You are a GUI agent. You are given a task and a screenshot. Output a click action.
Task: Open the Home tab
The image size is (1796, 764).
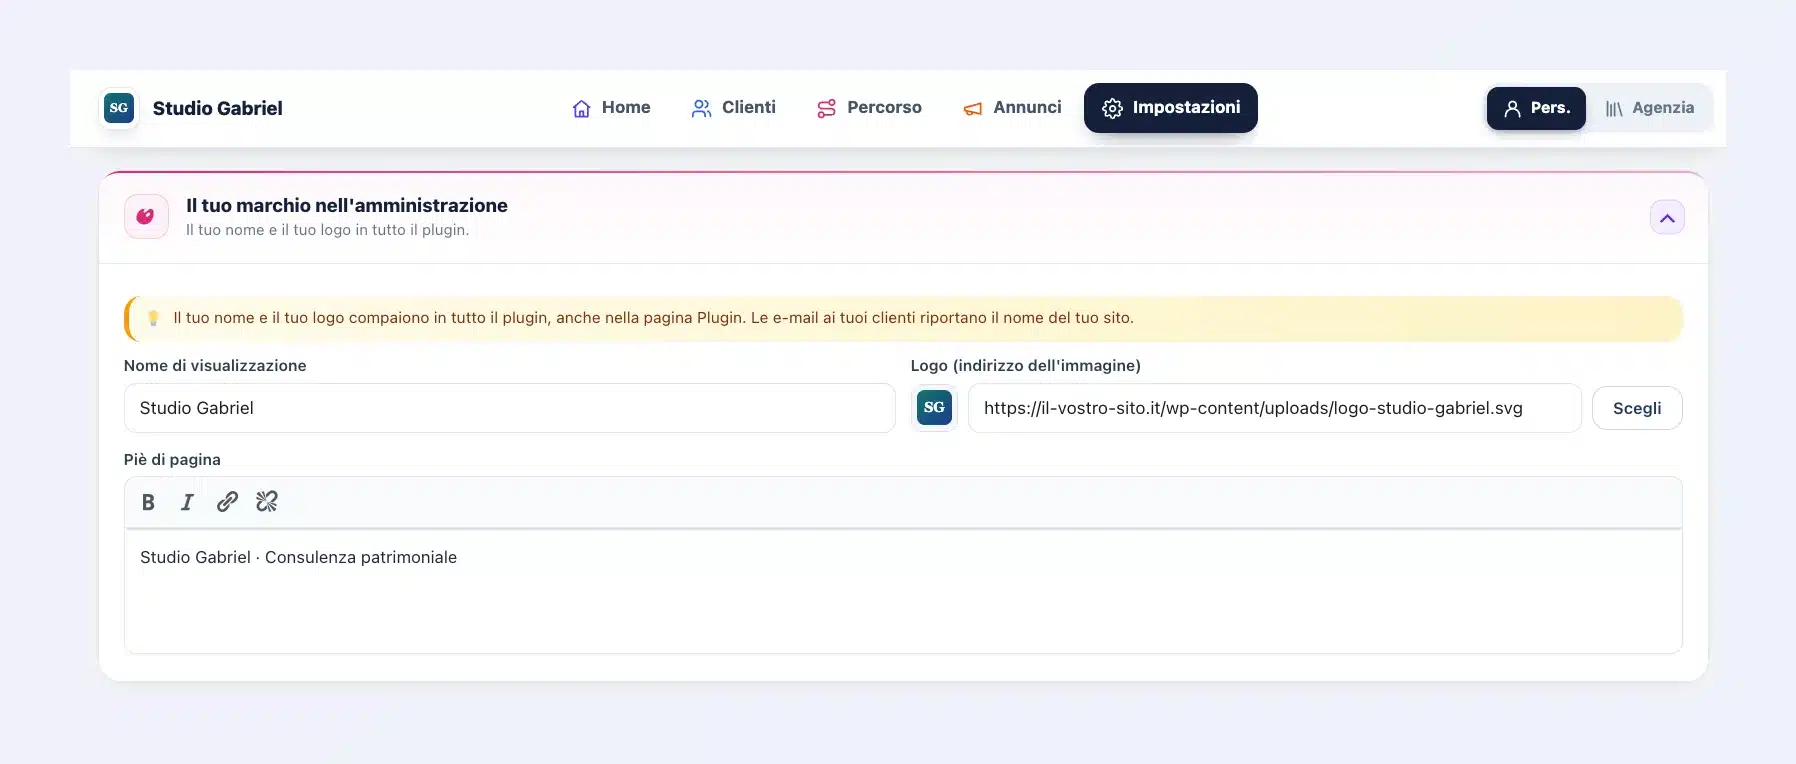[x=611, y=108]
